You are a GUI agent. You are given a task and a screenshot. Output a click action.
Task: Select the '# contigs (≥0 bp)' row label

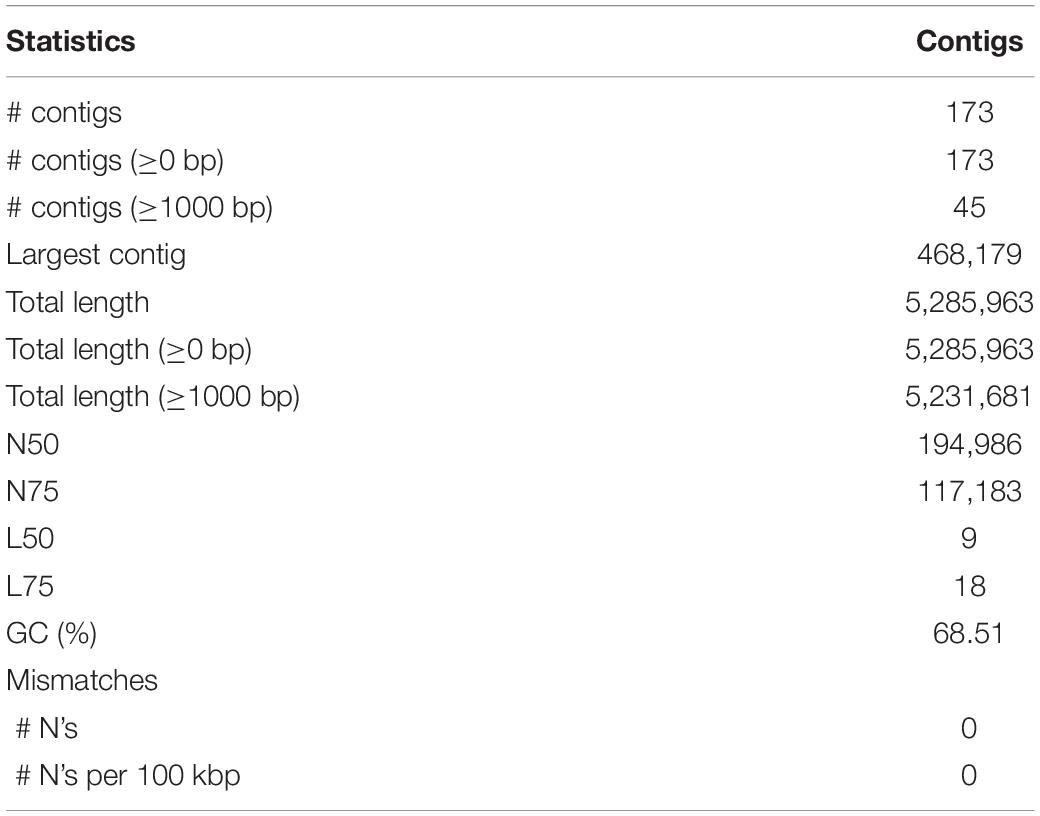(115, 161)
